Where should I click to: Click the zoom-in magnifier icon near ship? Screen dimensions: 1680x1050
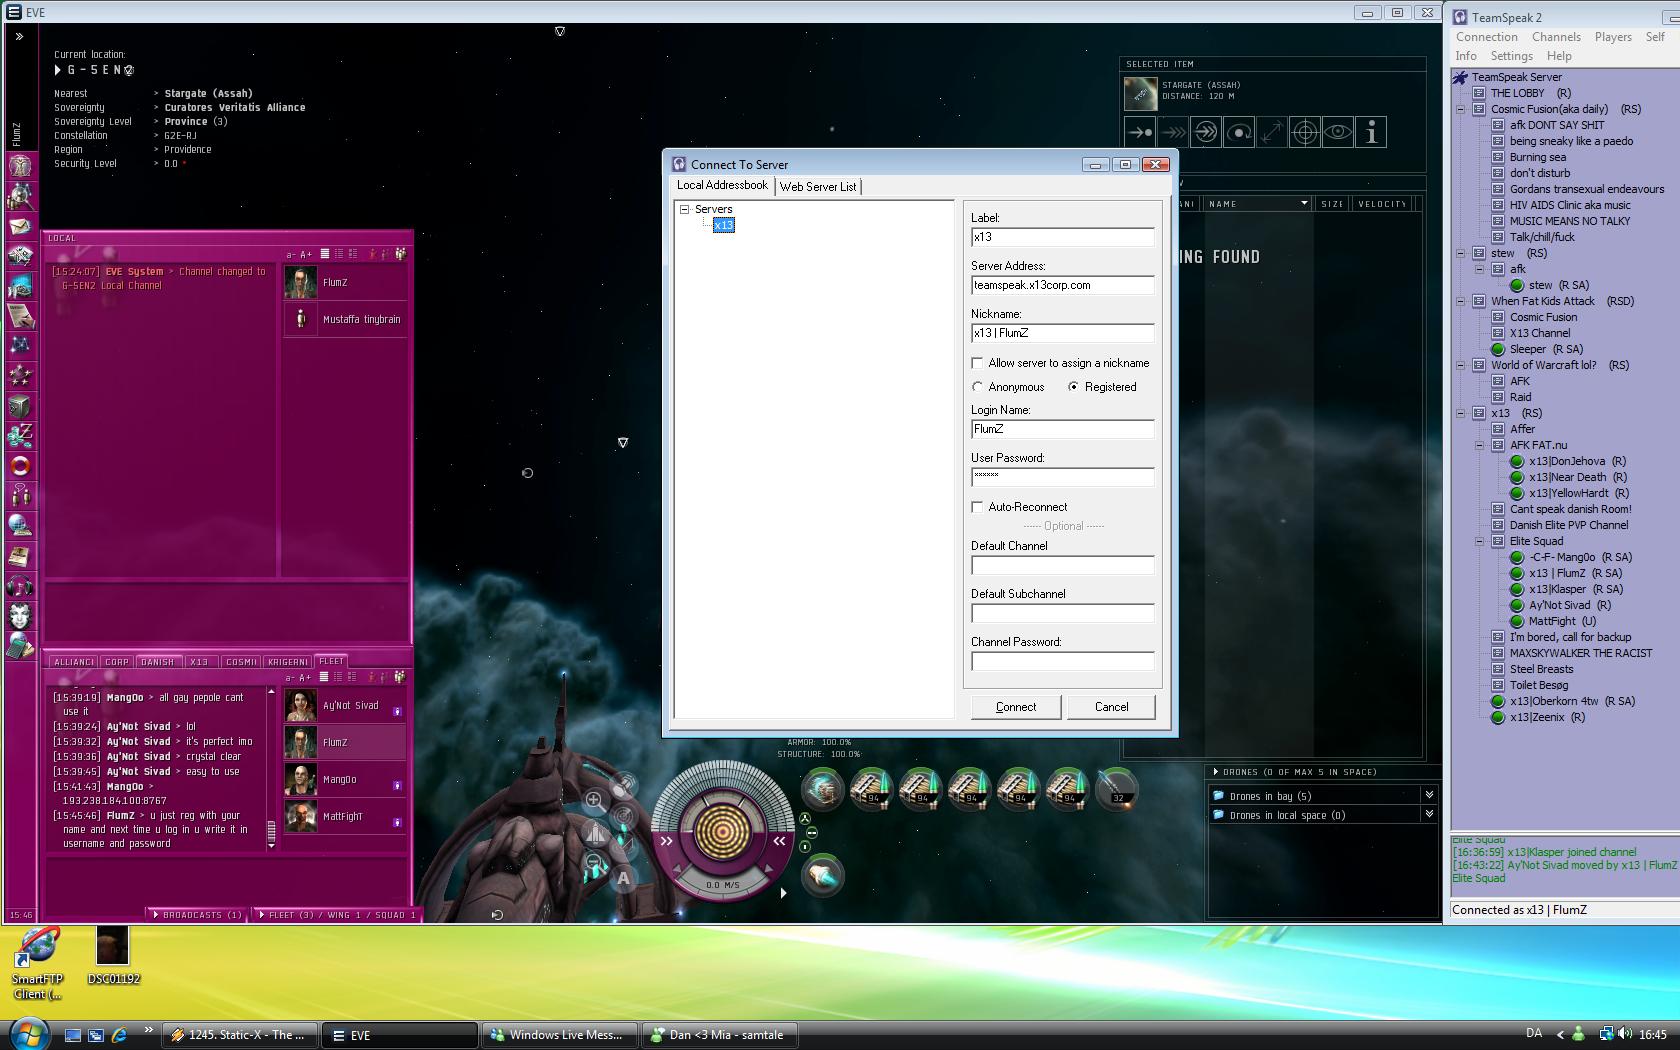pyautogui.click(x=594, y=800)
